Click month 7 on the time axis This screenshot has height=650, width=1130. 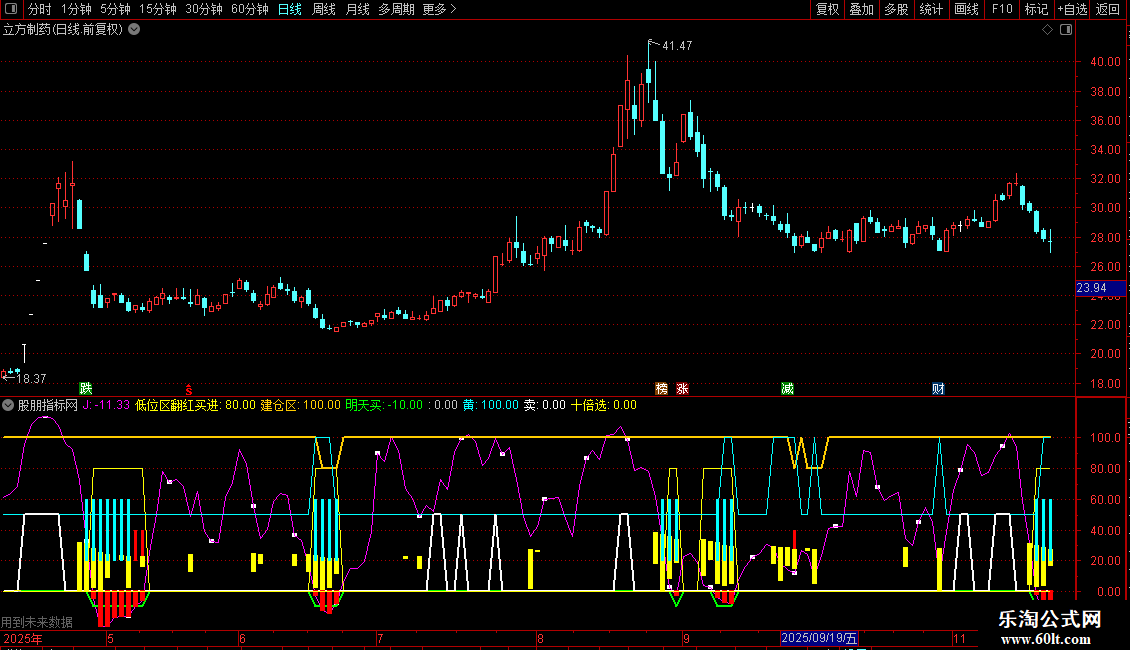(380, 638)
